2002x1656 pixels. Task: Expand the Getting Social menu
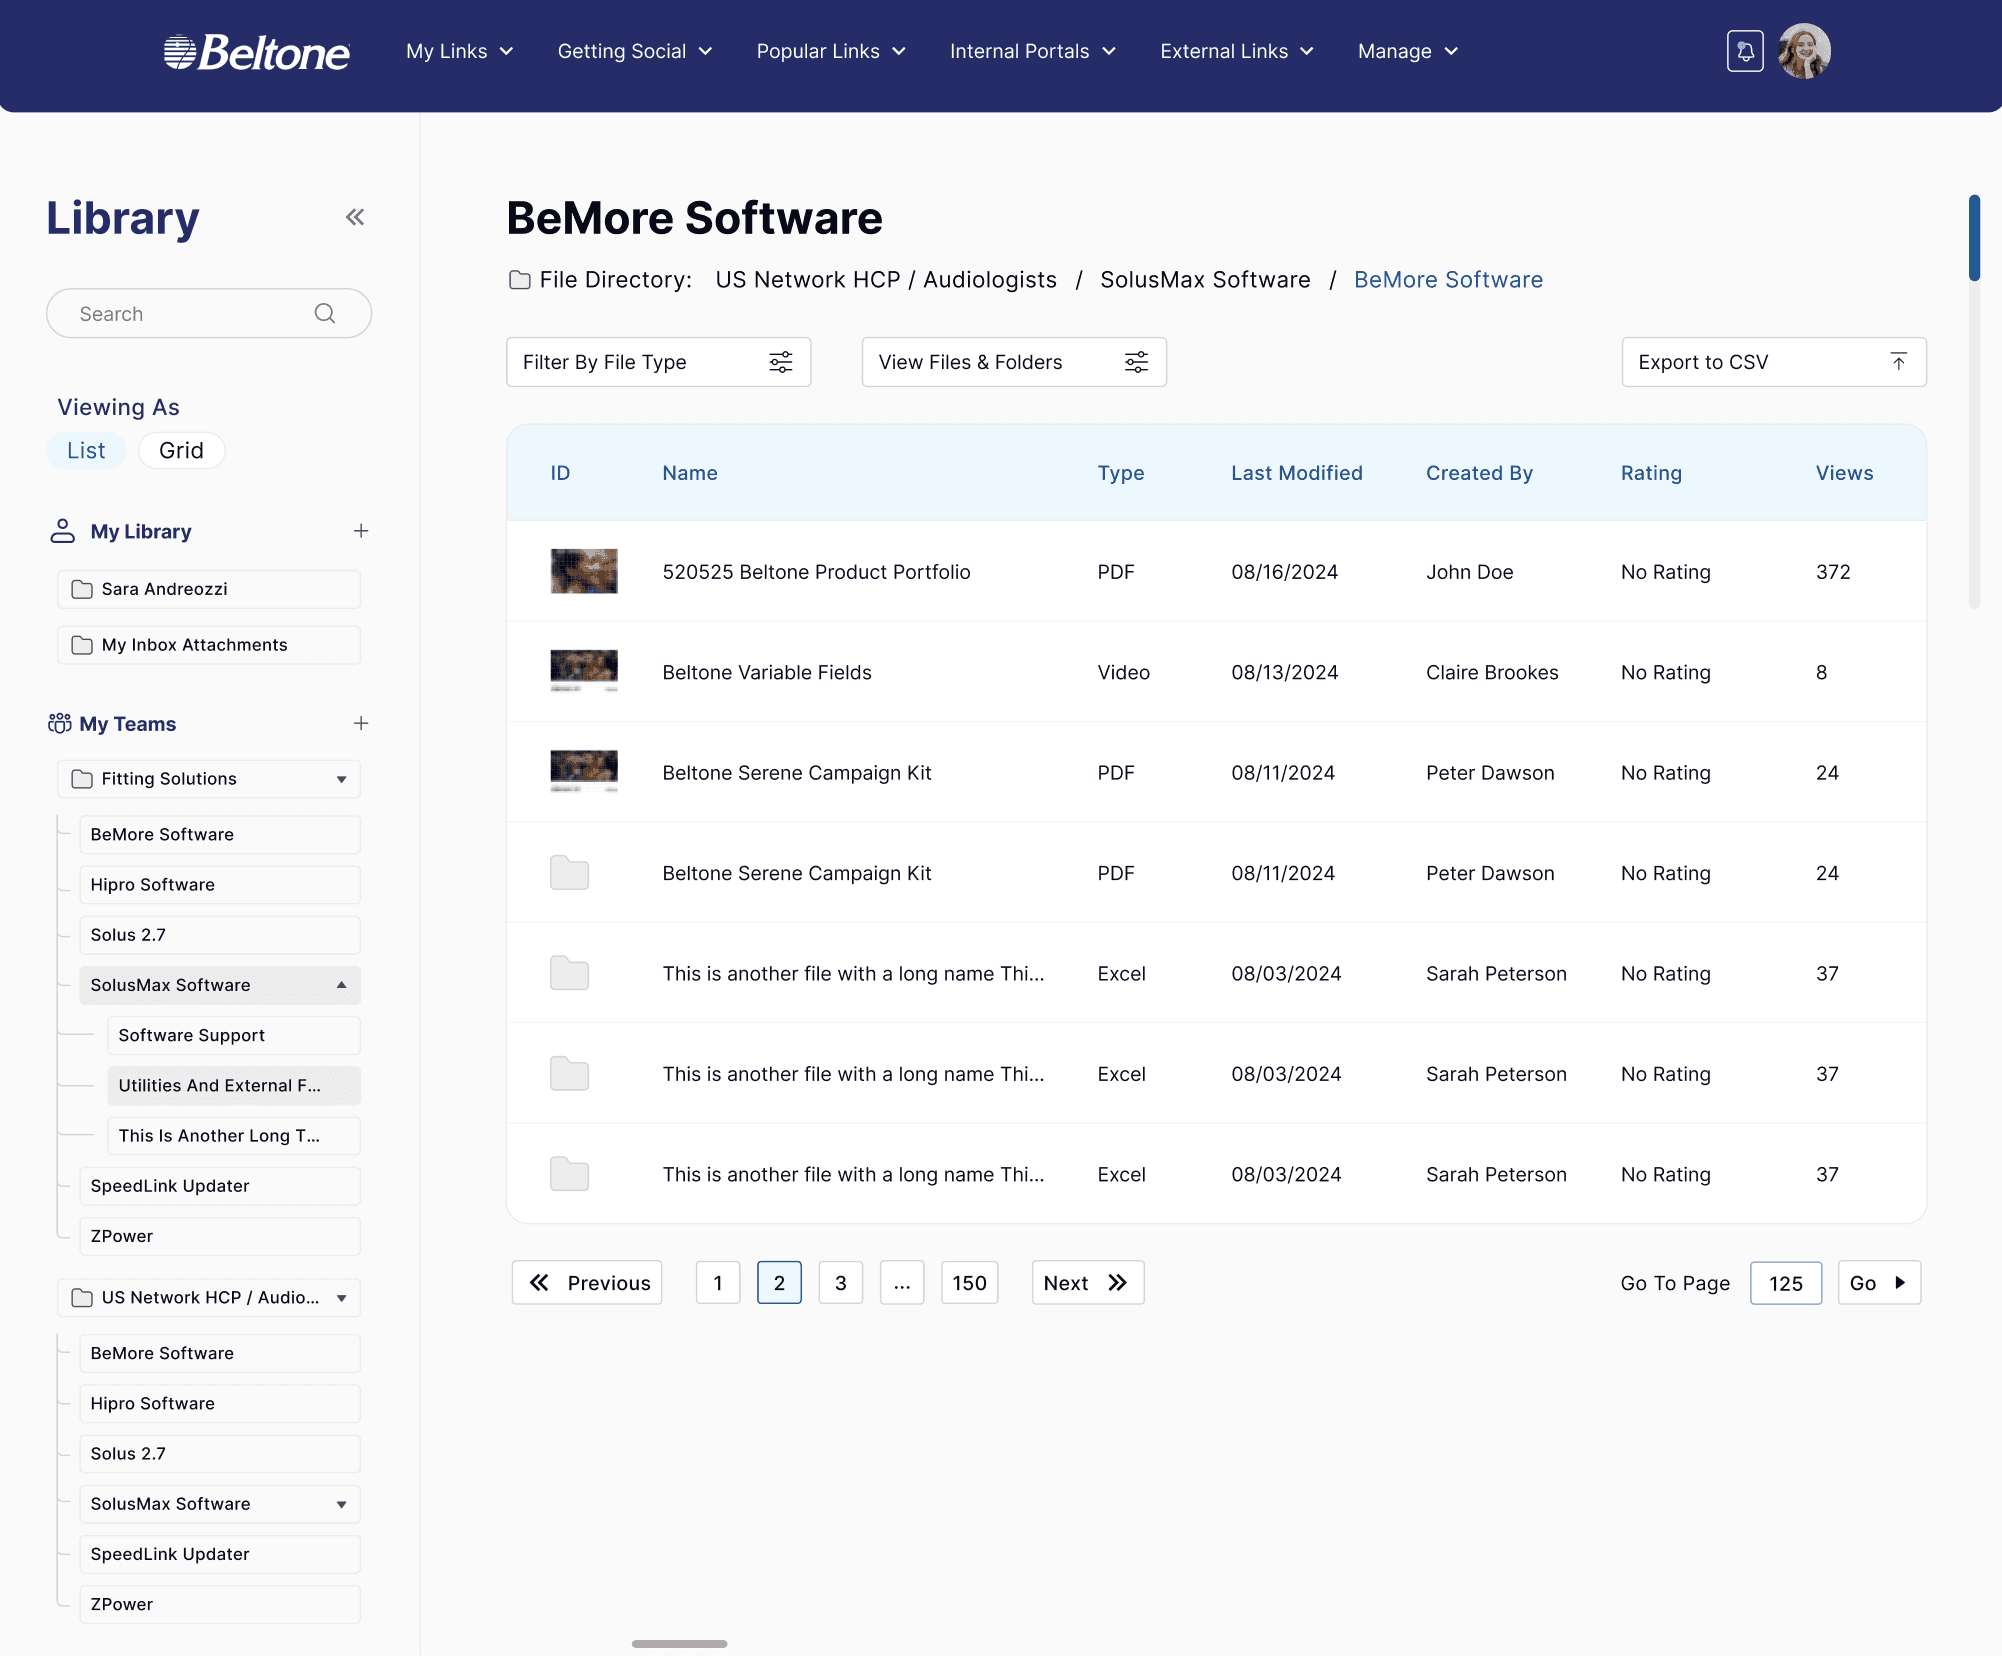pyautogui.click(x=635, y=51)
